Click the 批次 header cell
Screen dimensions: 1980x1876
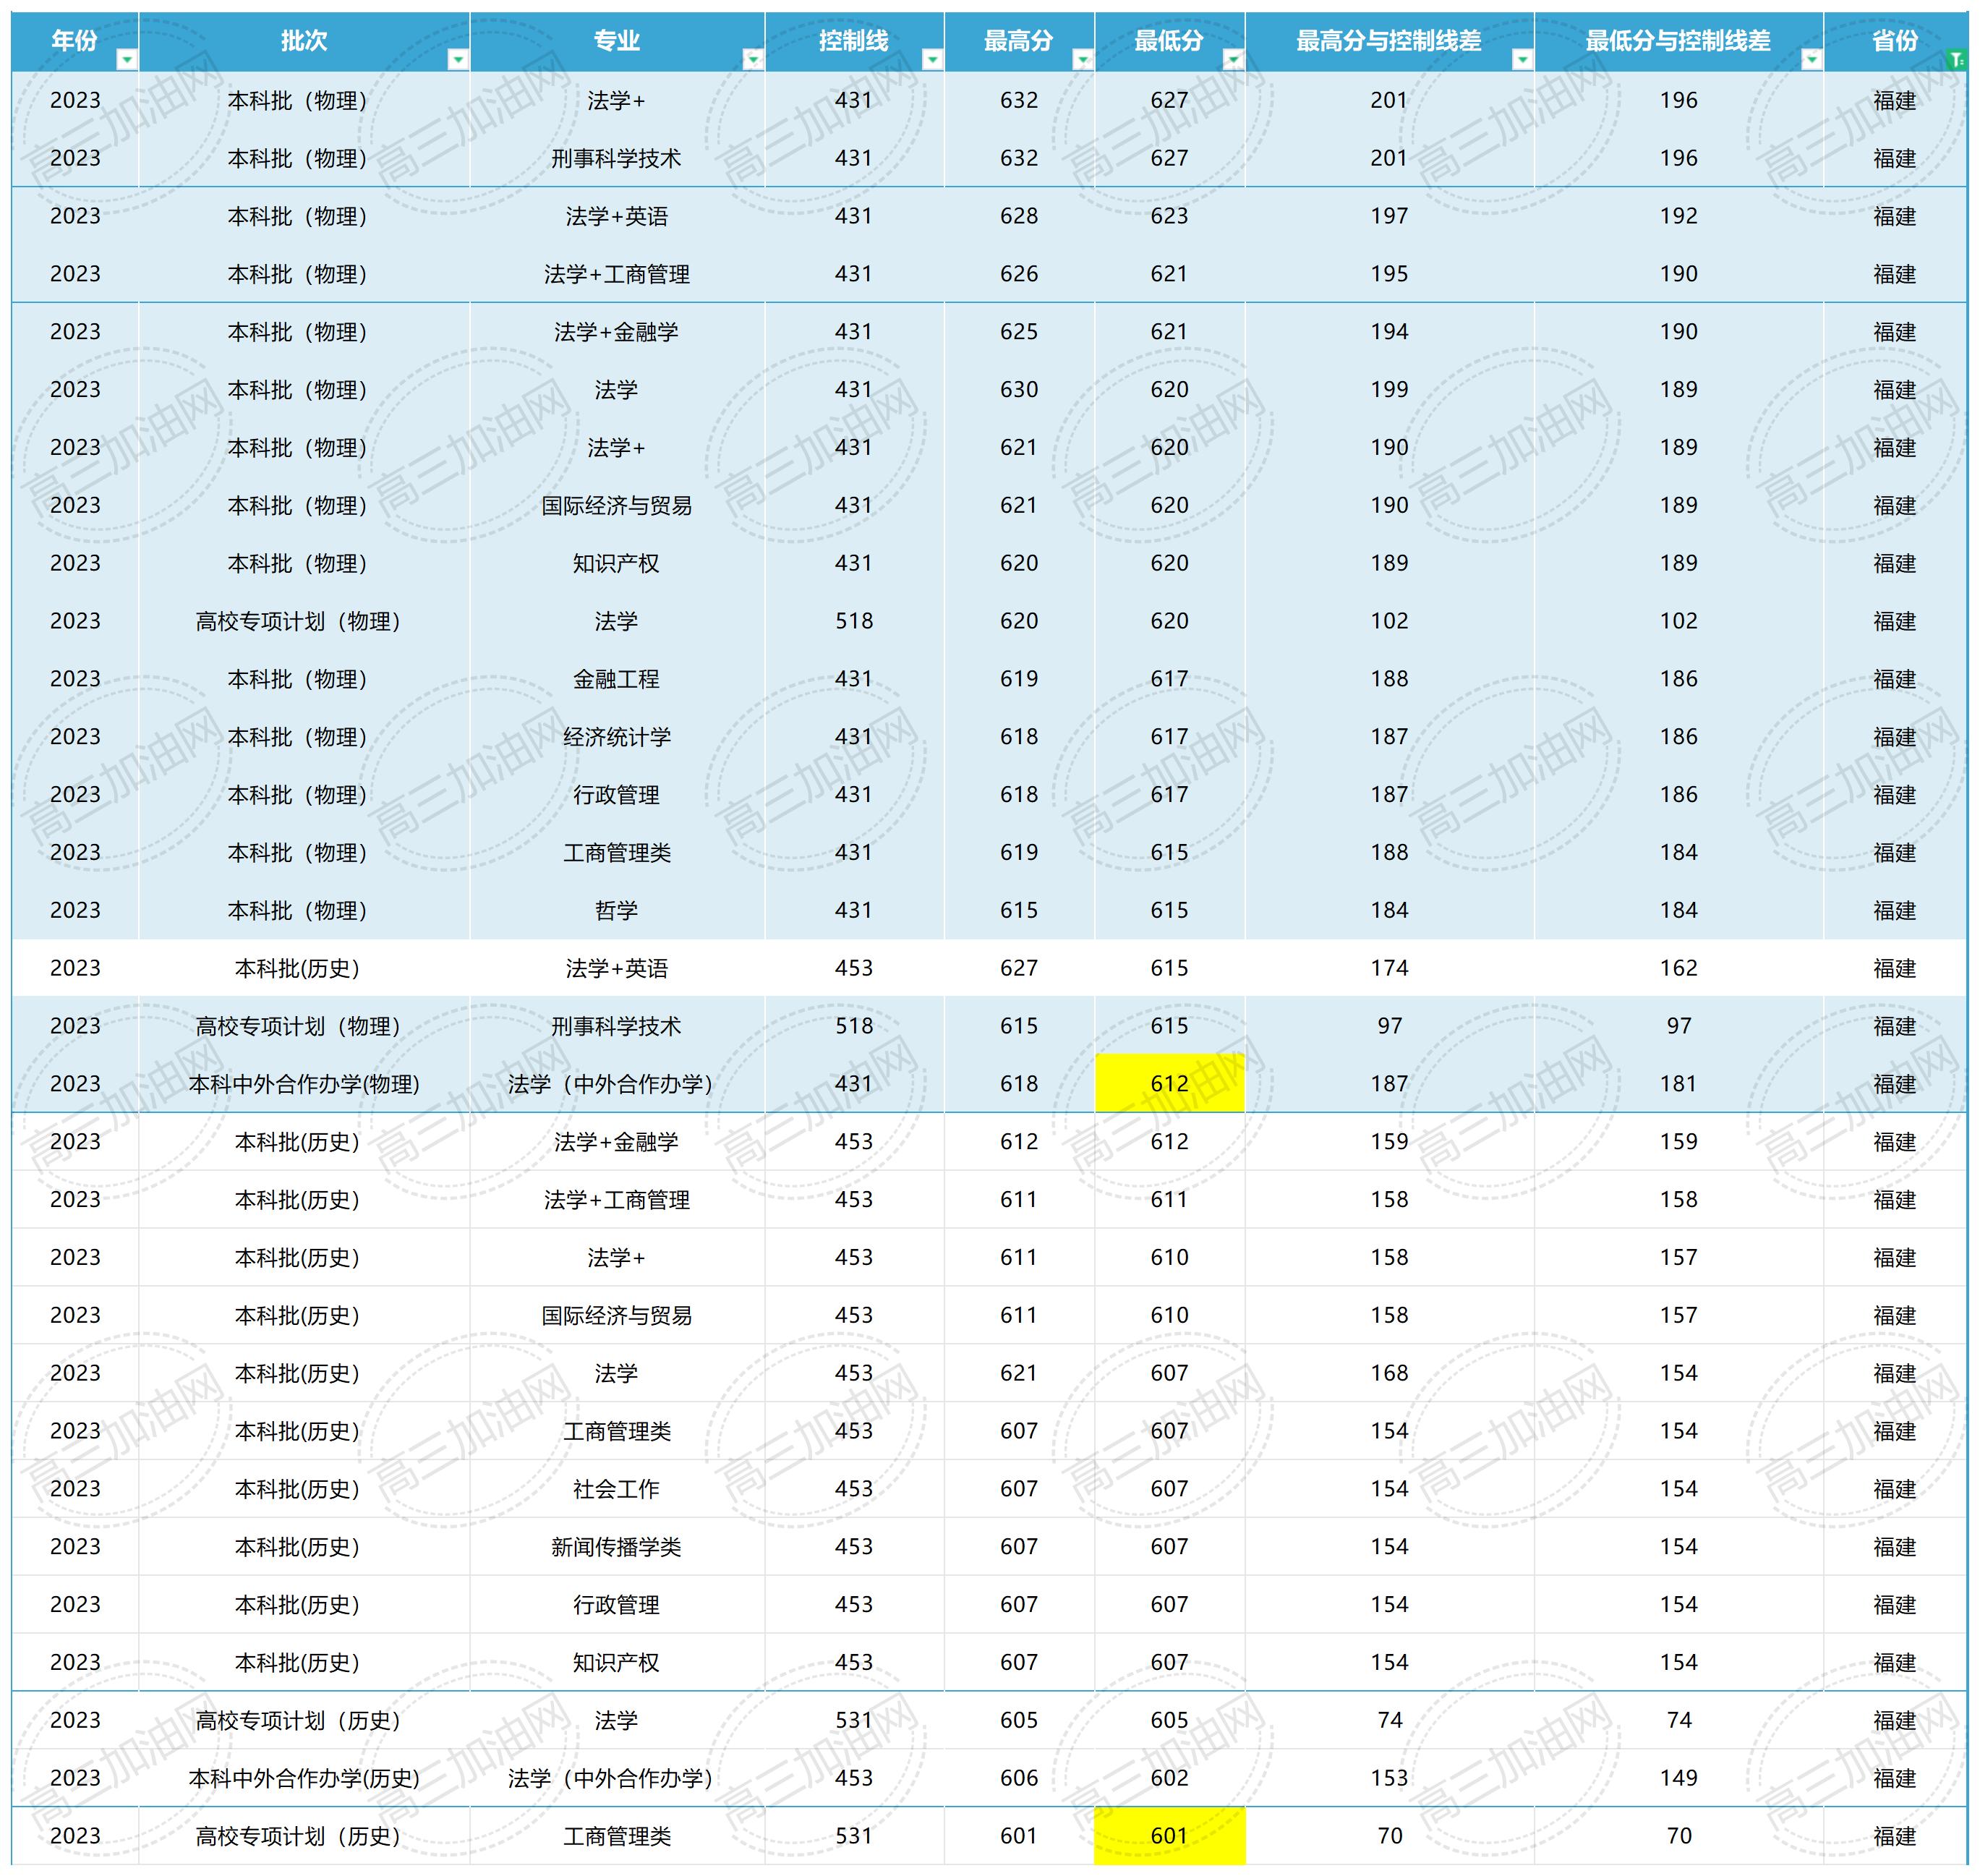(304, 42)
